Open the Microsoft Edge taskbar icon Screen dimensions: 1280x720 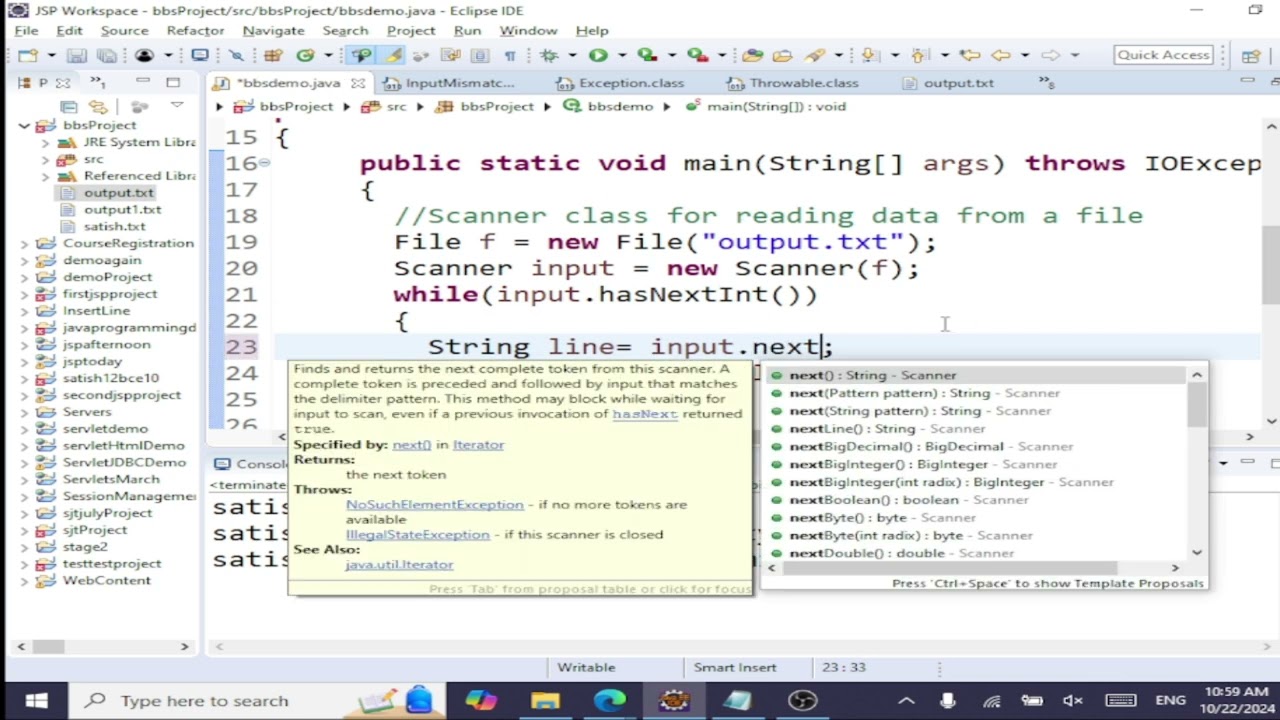610,700
